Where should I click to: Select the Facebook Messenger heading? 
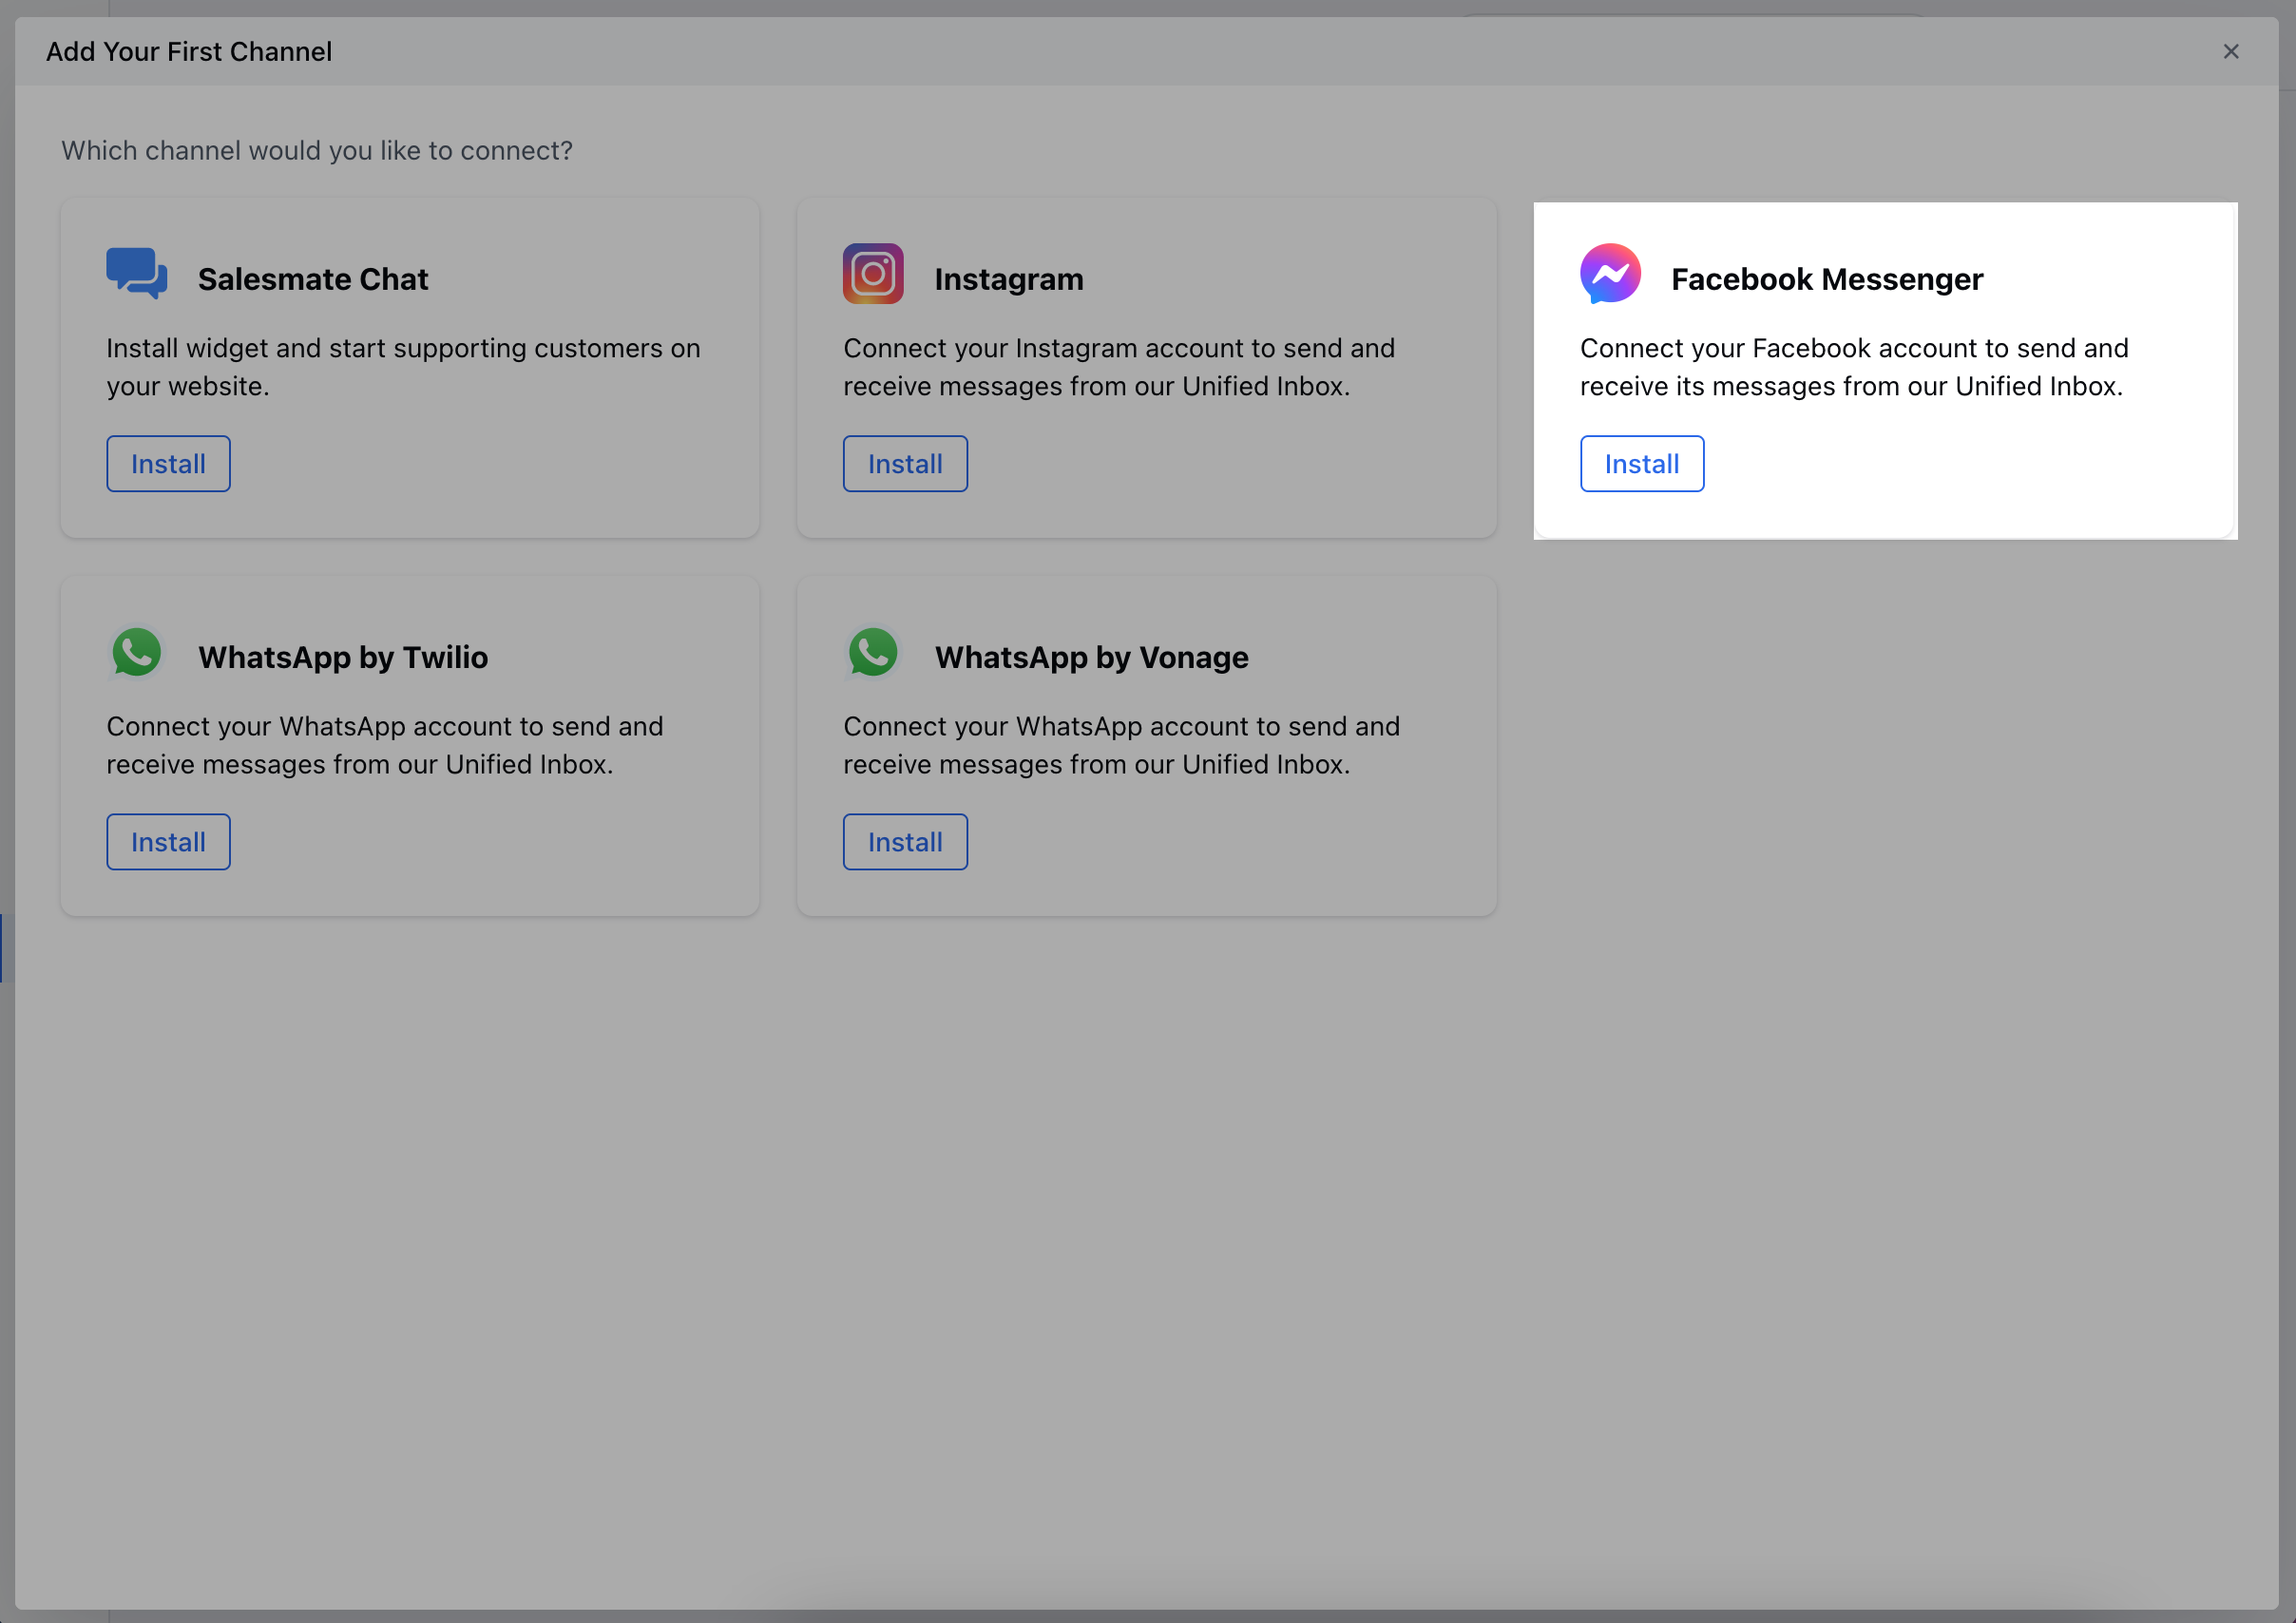pyautogui.click(x=1827, y=279)
